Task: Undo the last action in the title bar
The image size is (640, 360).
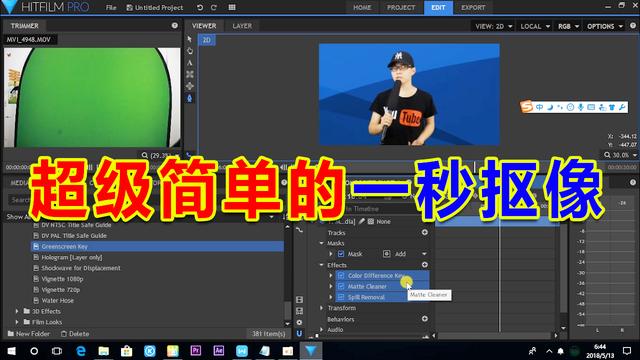Action: [200, 7]
